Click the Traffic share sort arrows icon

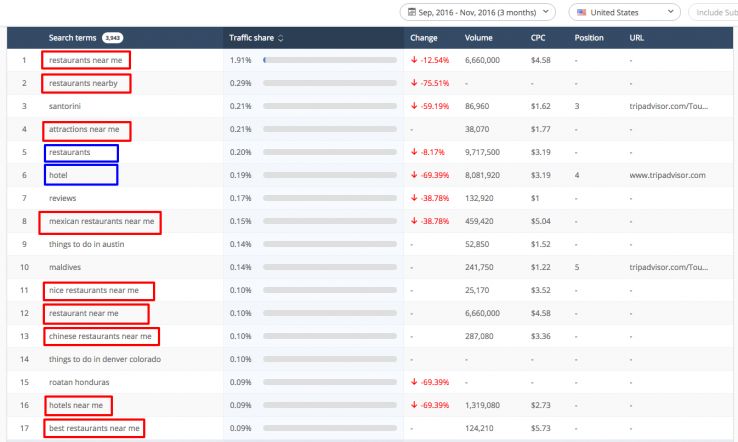(x=281, y=38)
